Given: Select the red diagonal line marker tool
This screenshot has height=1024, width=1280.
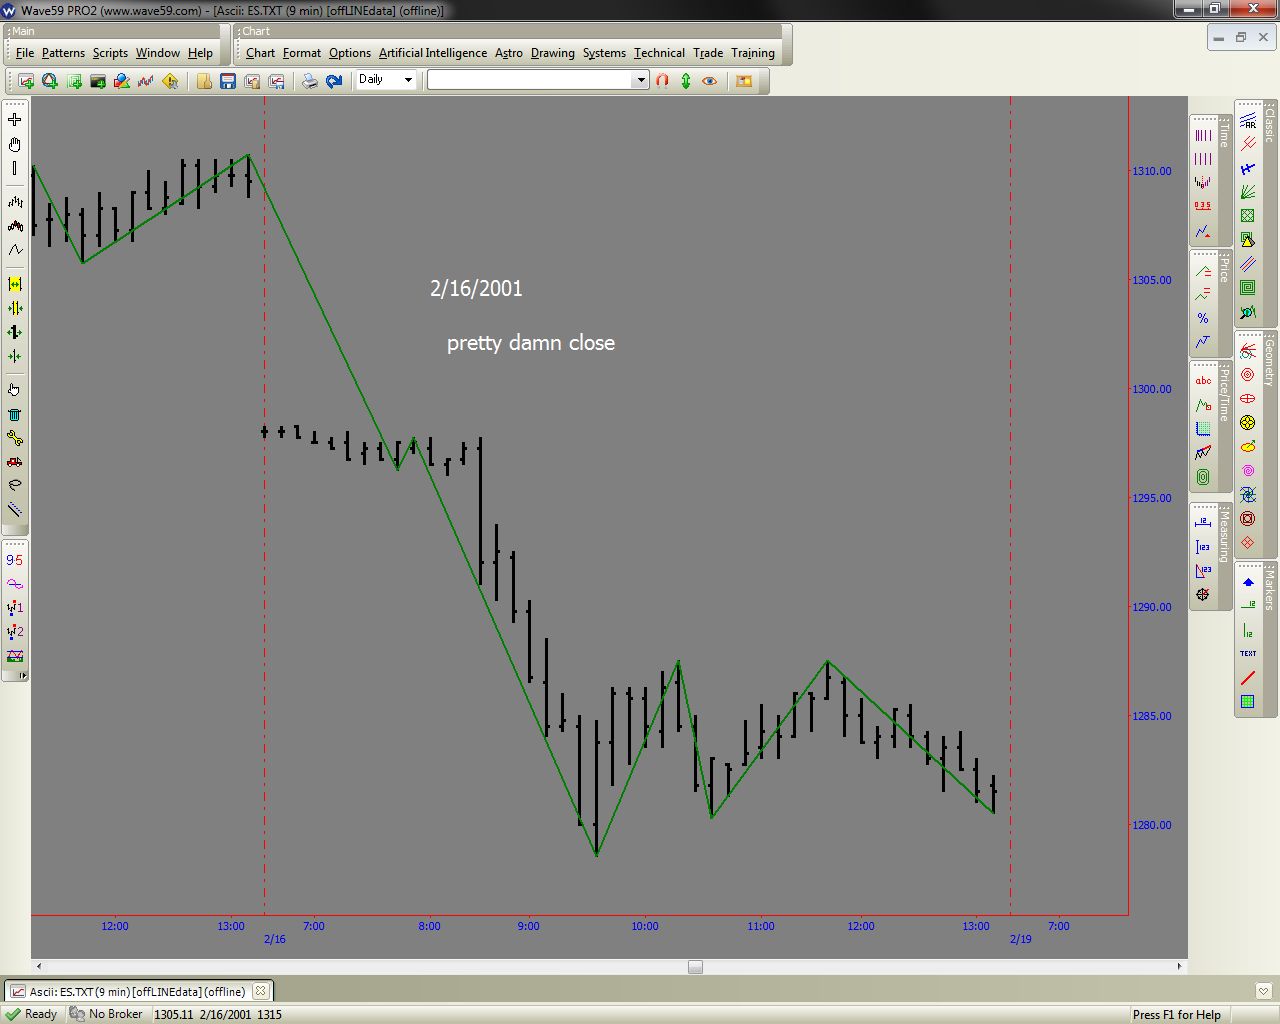Looking at the screenshot, I should click(1248, 678).
